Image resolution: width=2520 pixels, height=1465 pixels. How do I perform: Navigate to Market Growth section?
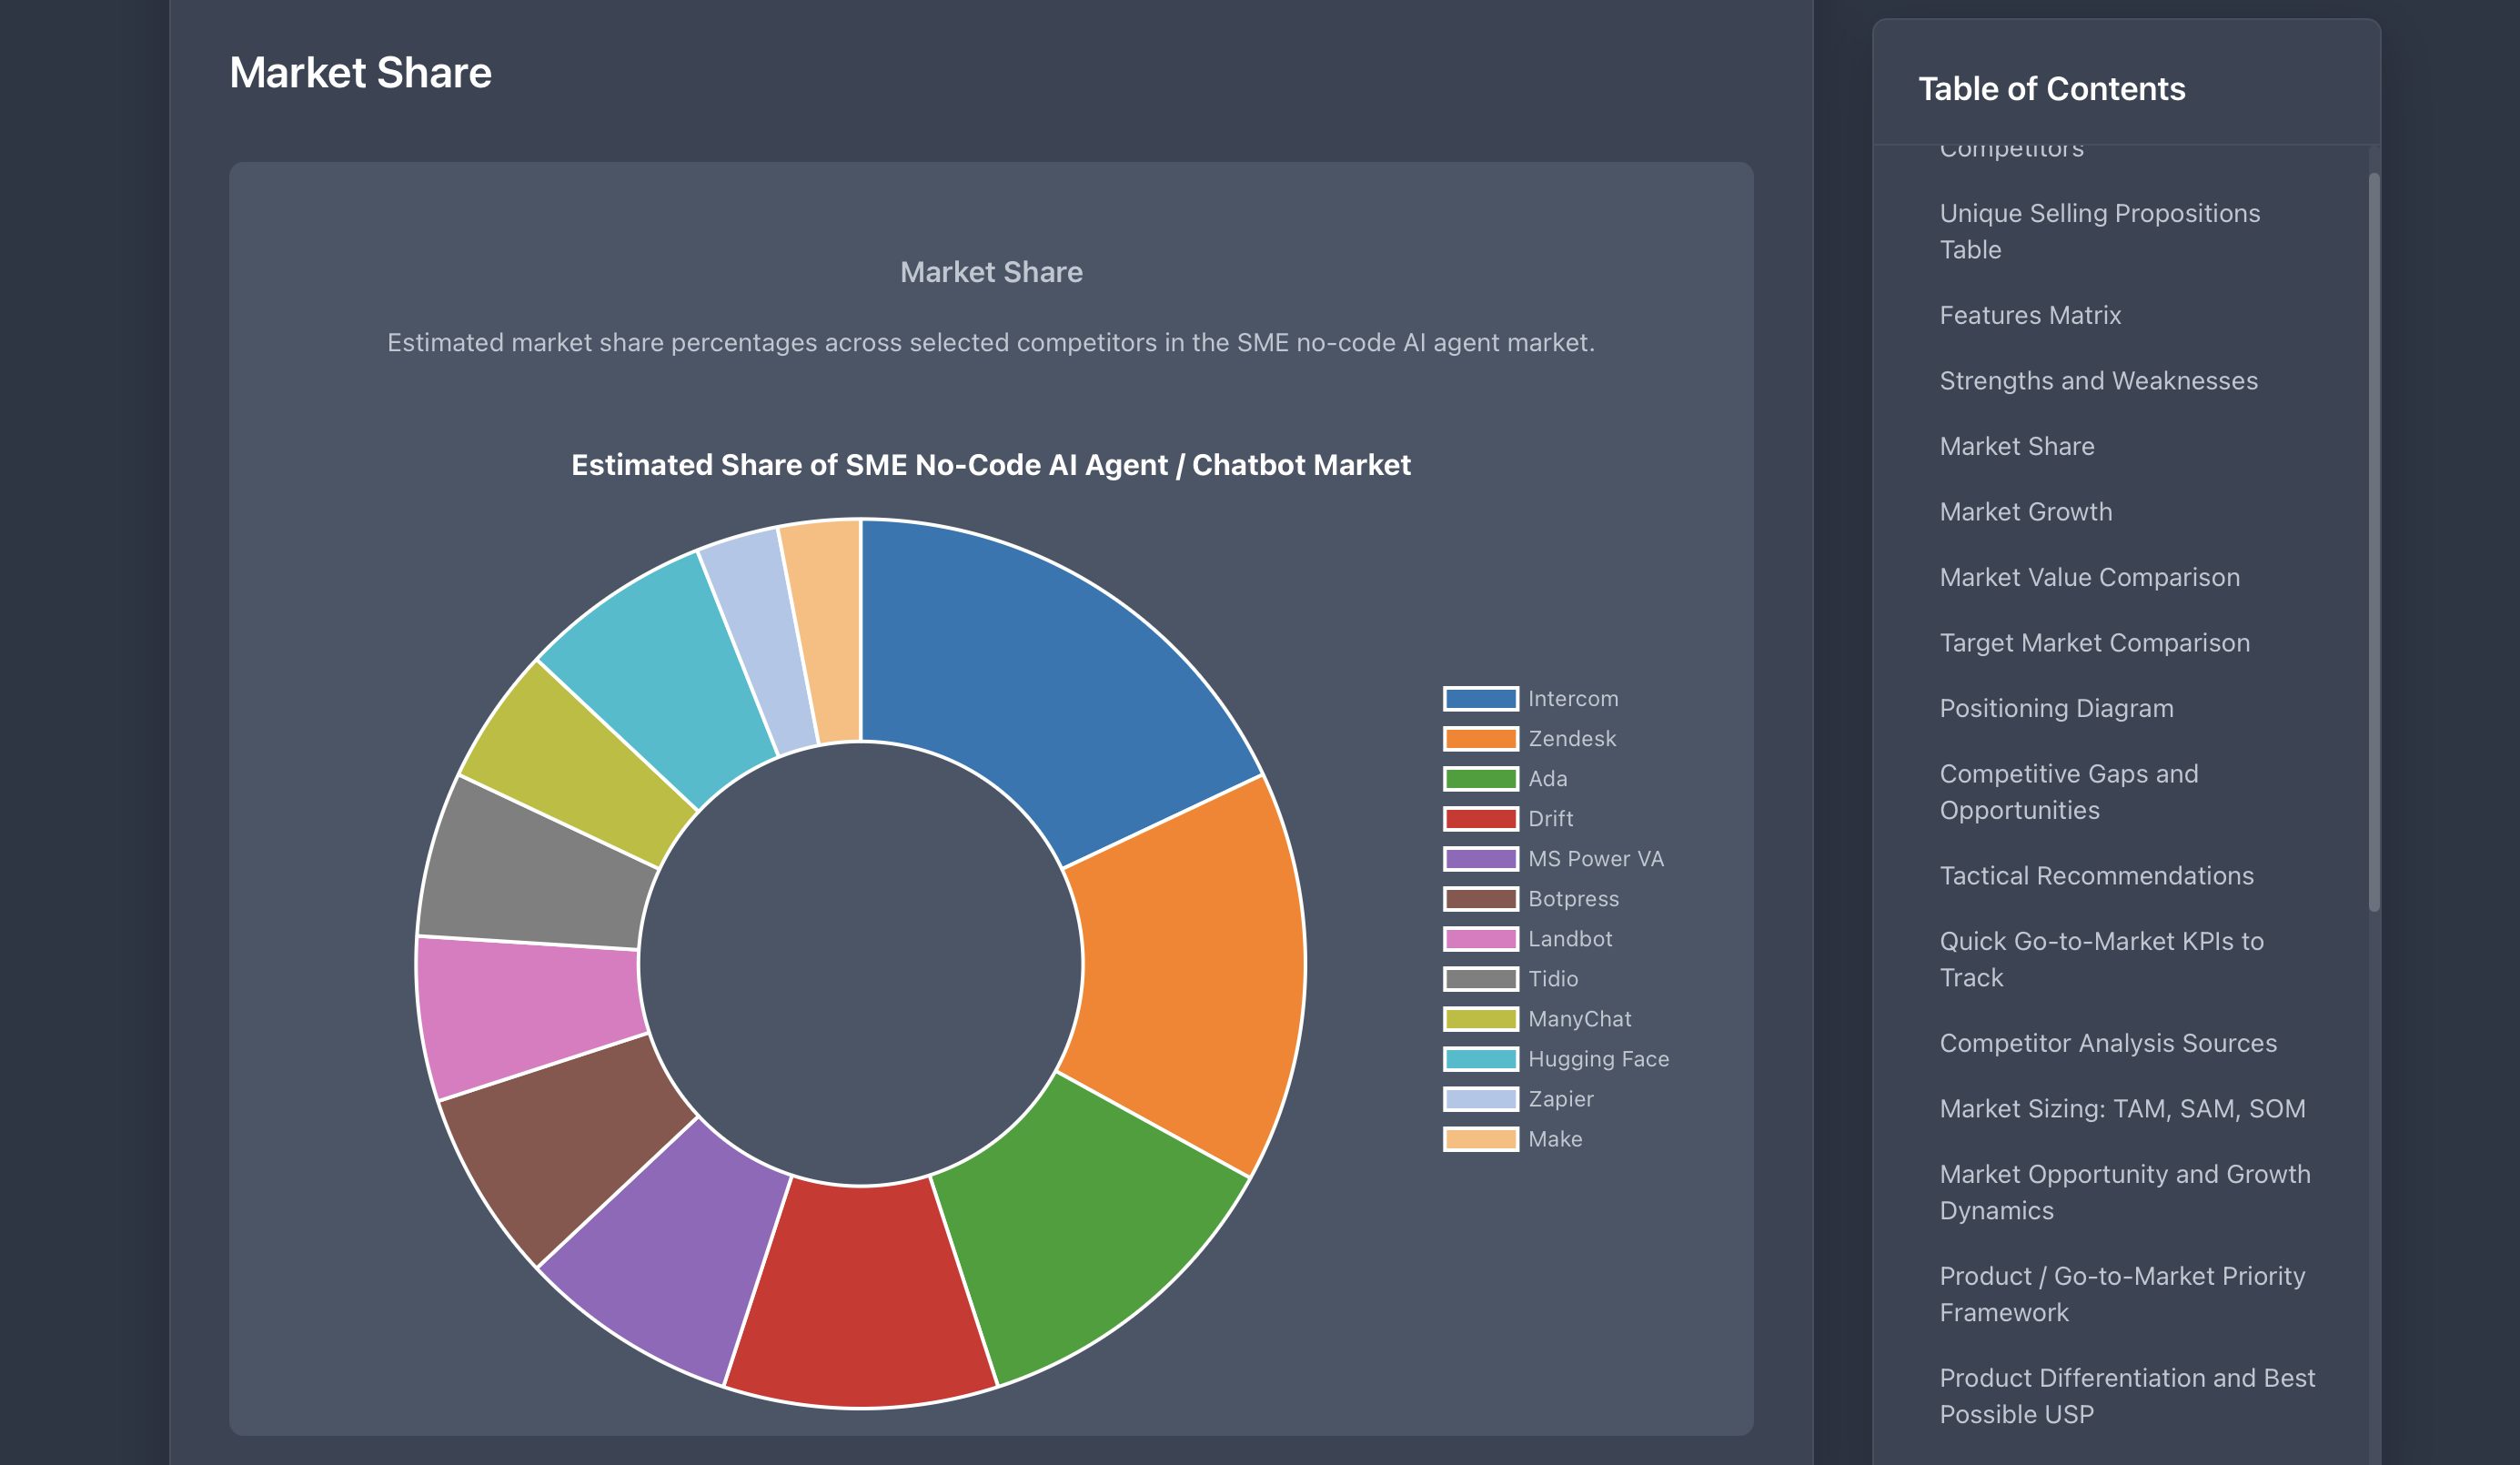2026,512
